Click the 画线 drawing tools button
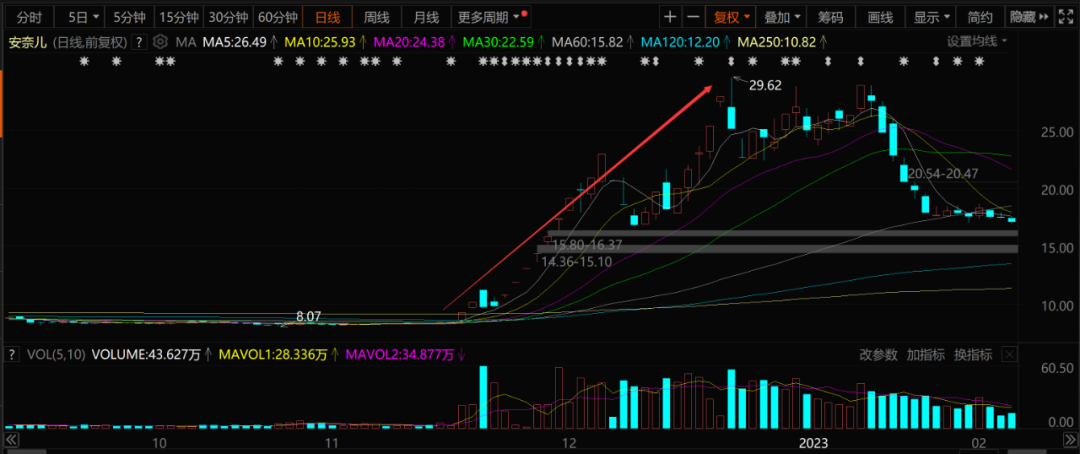The image size is (1080, 454). (x=880, y=16)
